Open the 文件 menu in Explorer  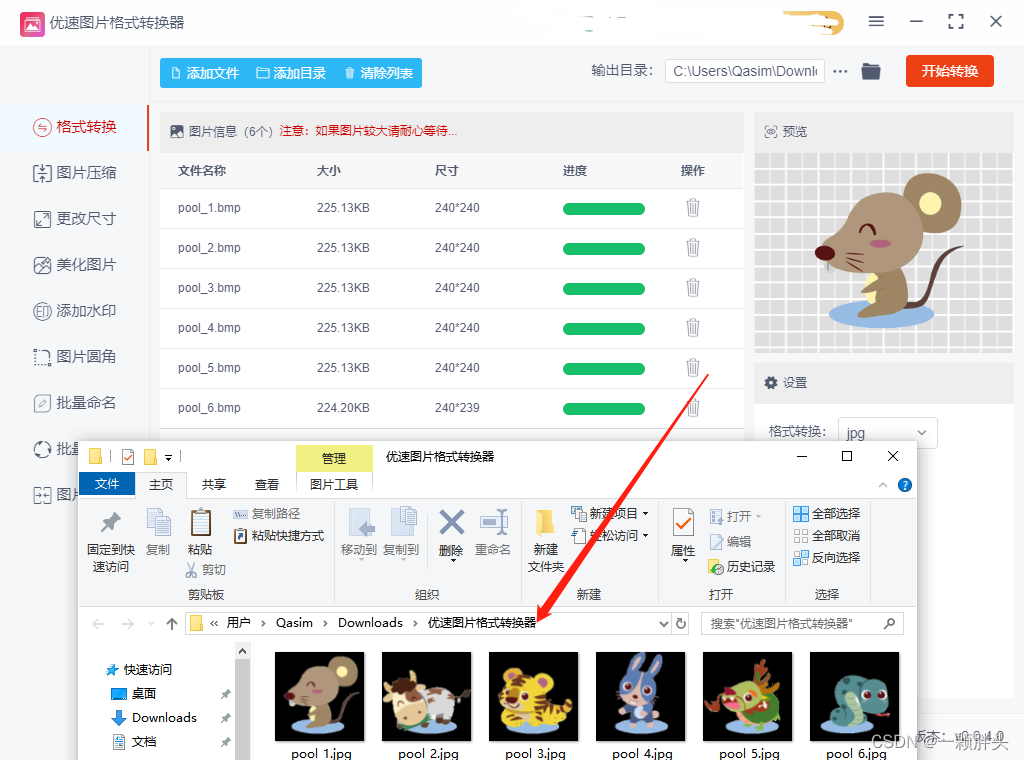point(107,484)
